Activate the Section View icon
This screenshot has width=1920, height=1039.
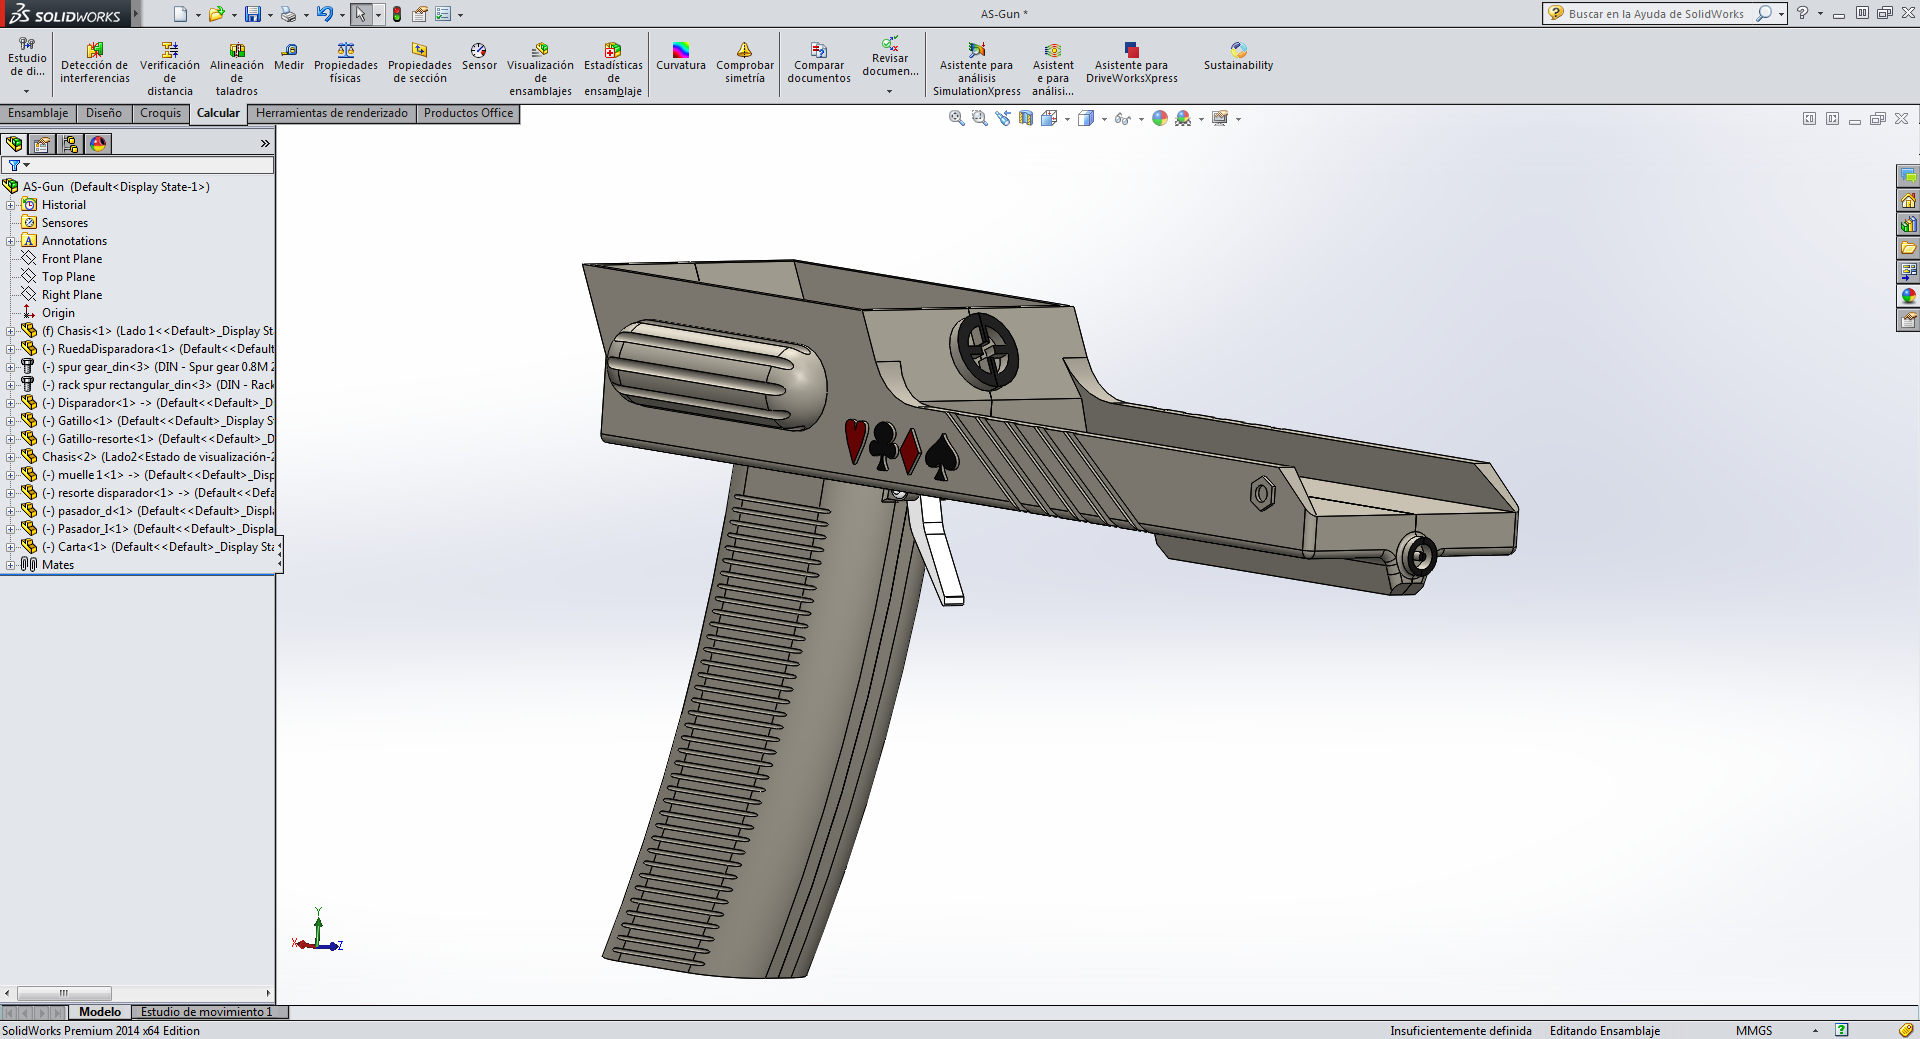pyautogui.click(x=1026, y=119)
